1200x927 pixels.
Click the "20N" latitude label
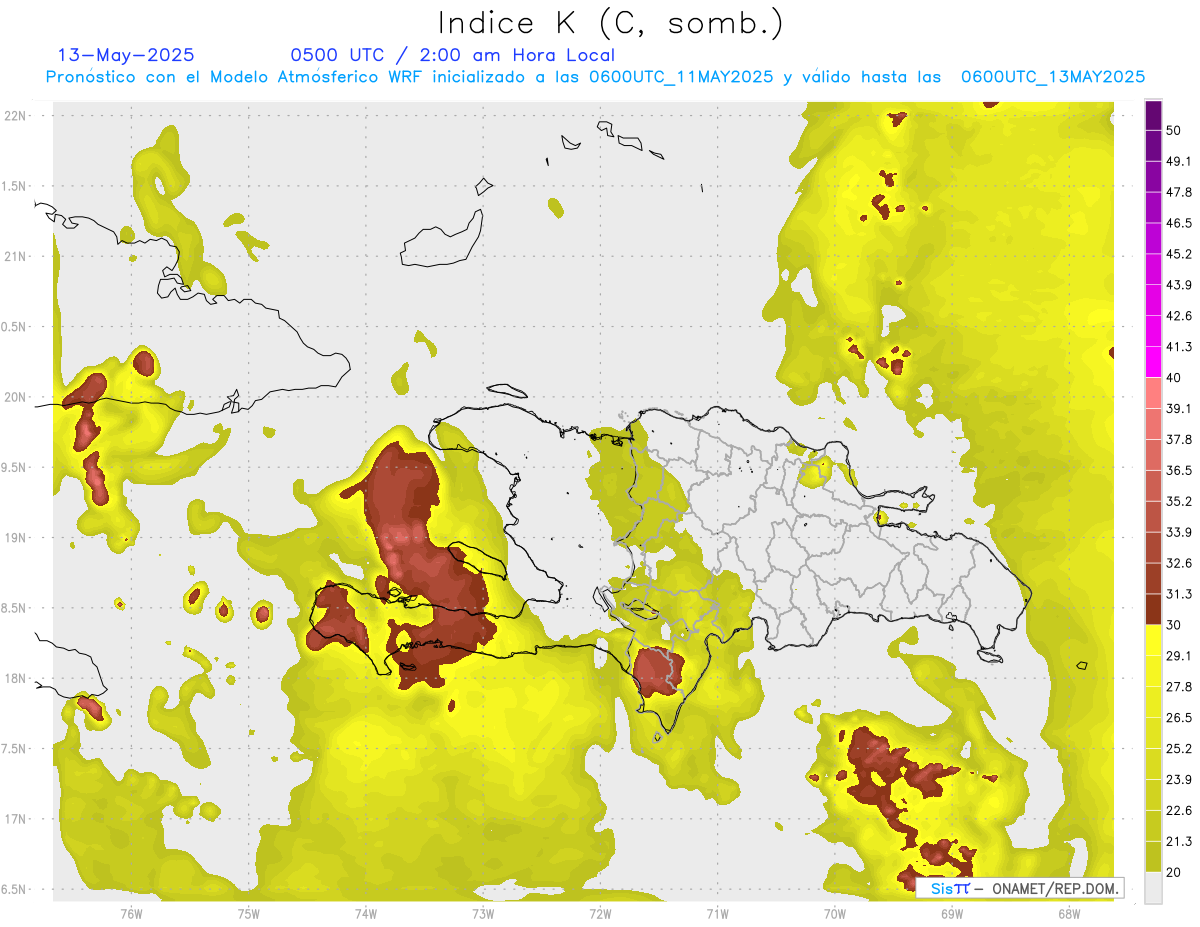(15, 397)
